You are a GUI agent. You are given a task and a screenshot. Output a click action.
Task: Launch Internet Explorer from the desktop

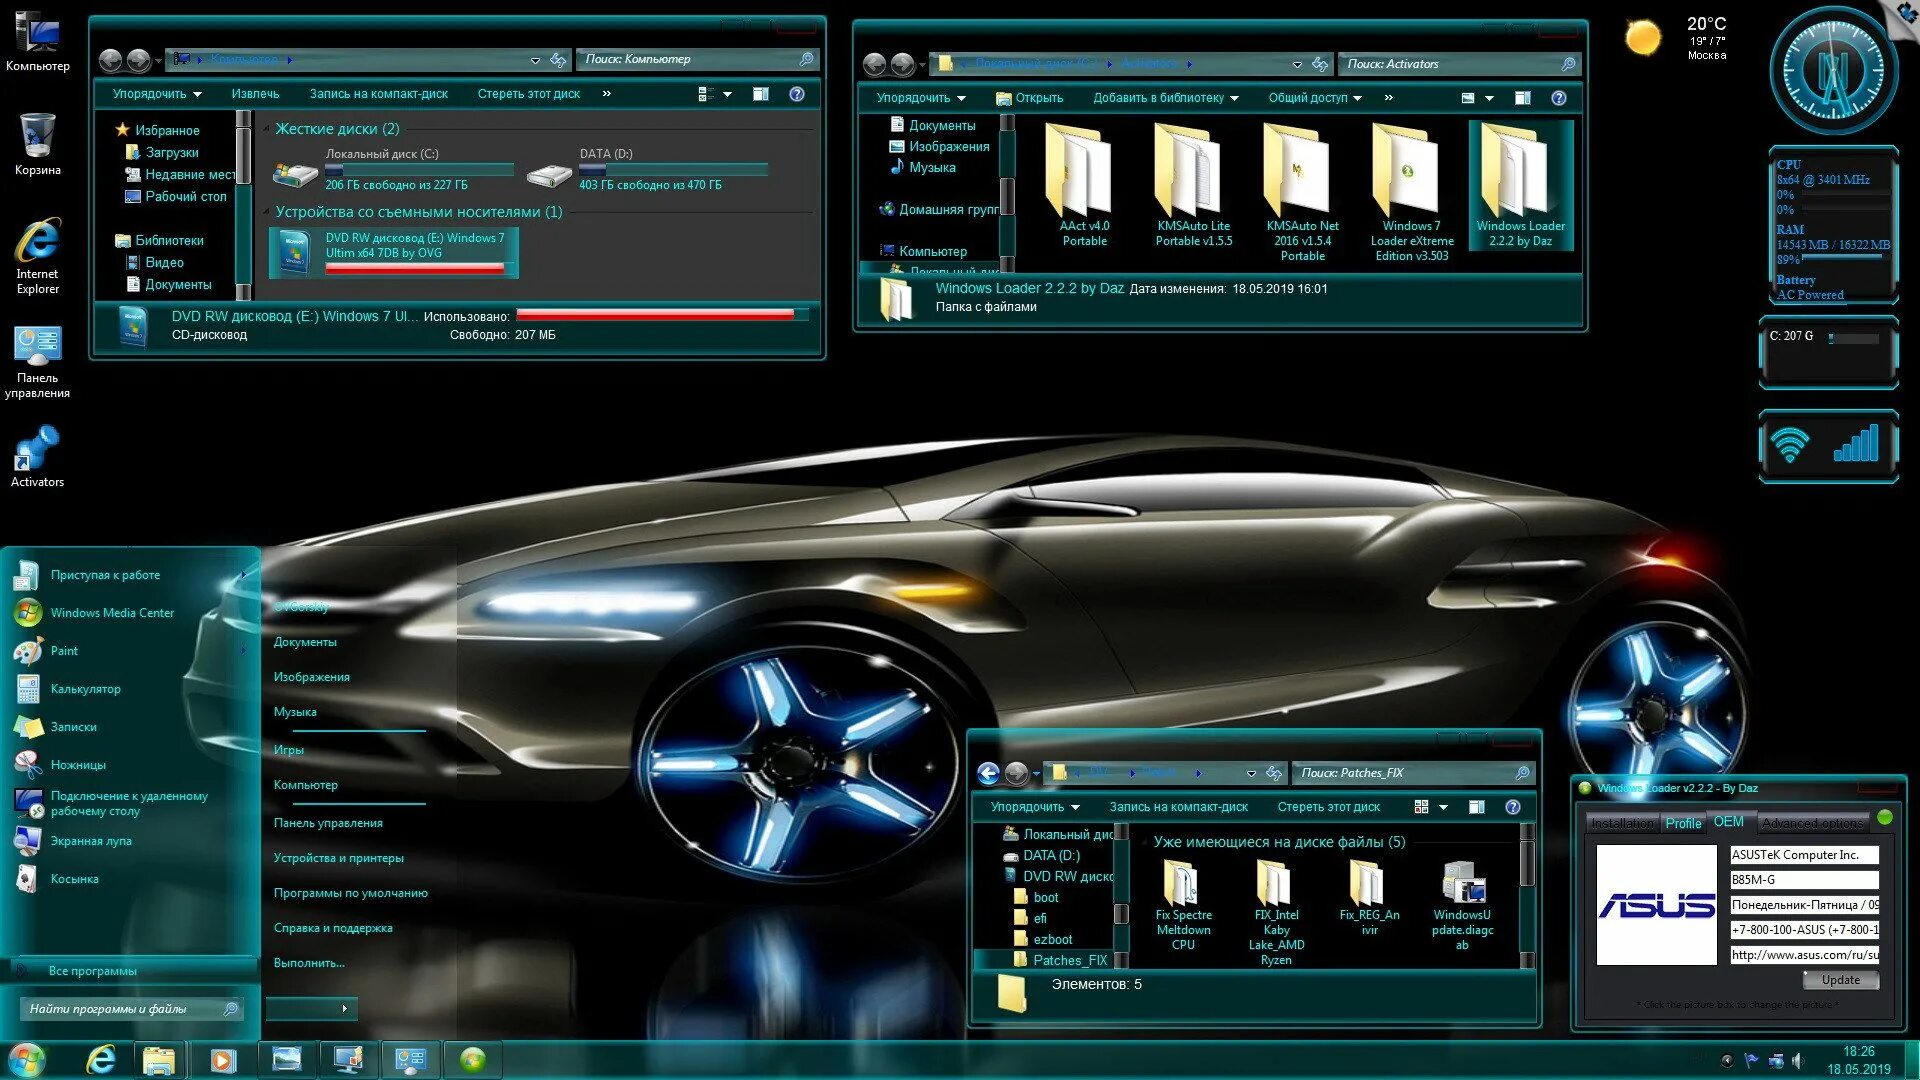[38, 256]
